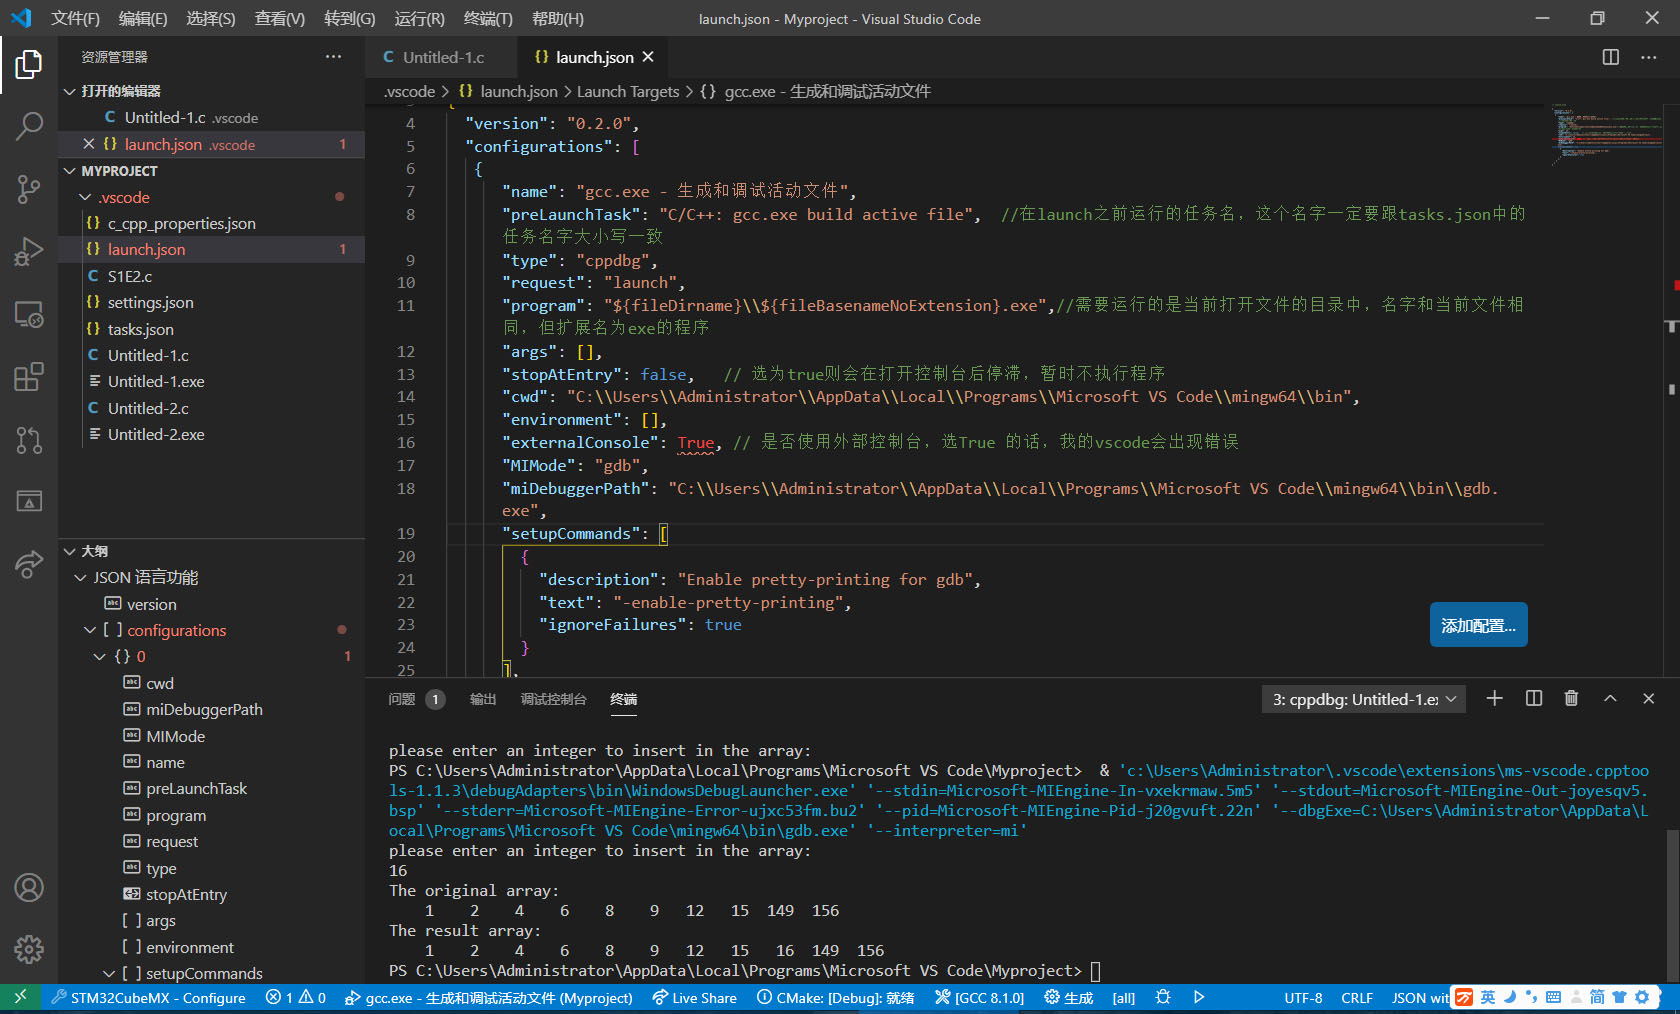The image size is (1680, 1014).
Task: Open the GitHub Pull Requests view
Action: click(x=29, y=440)
